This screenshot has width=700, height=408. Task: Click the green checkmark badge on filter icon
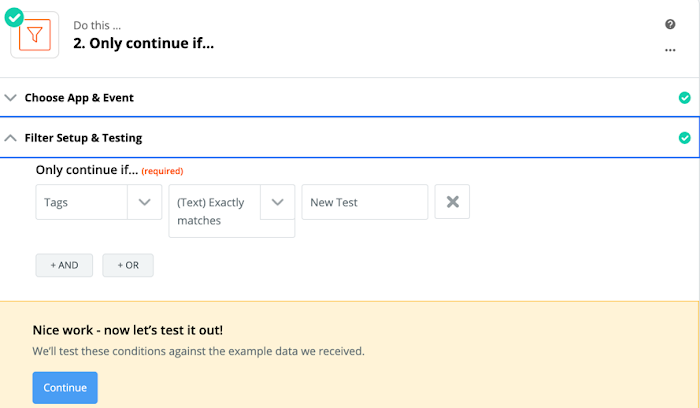point(14,18)
